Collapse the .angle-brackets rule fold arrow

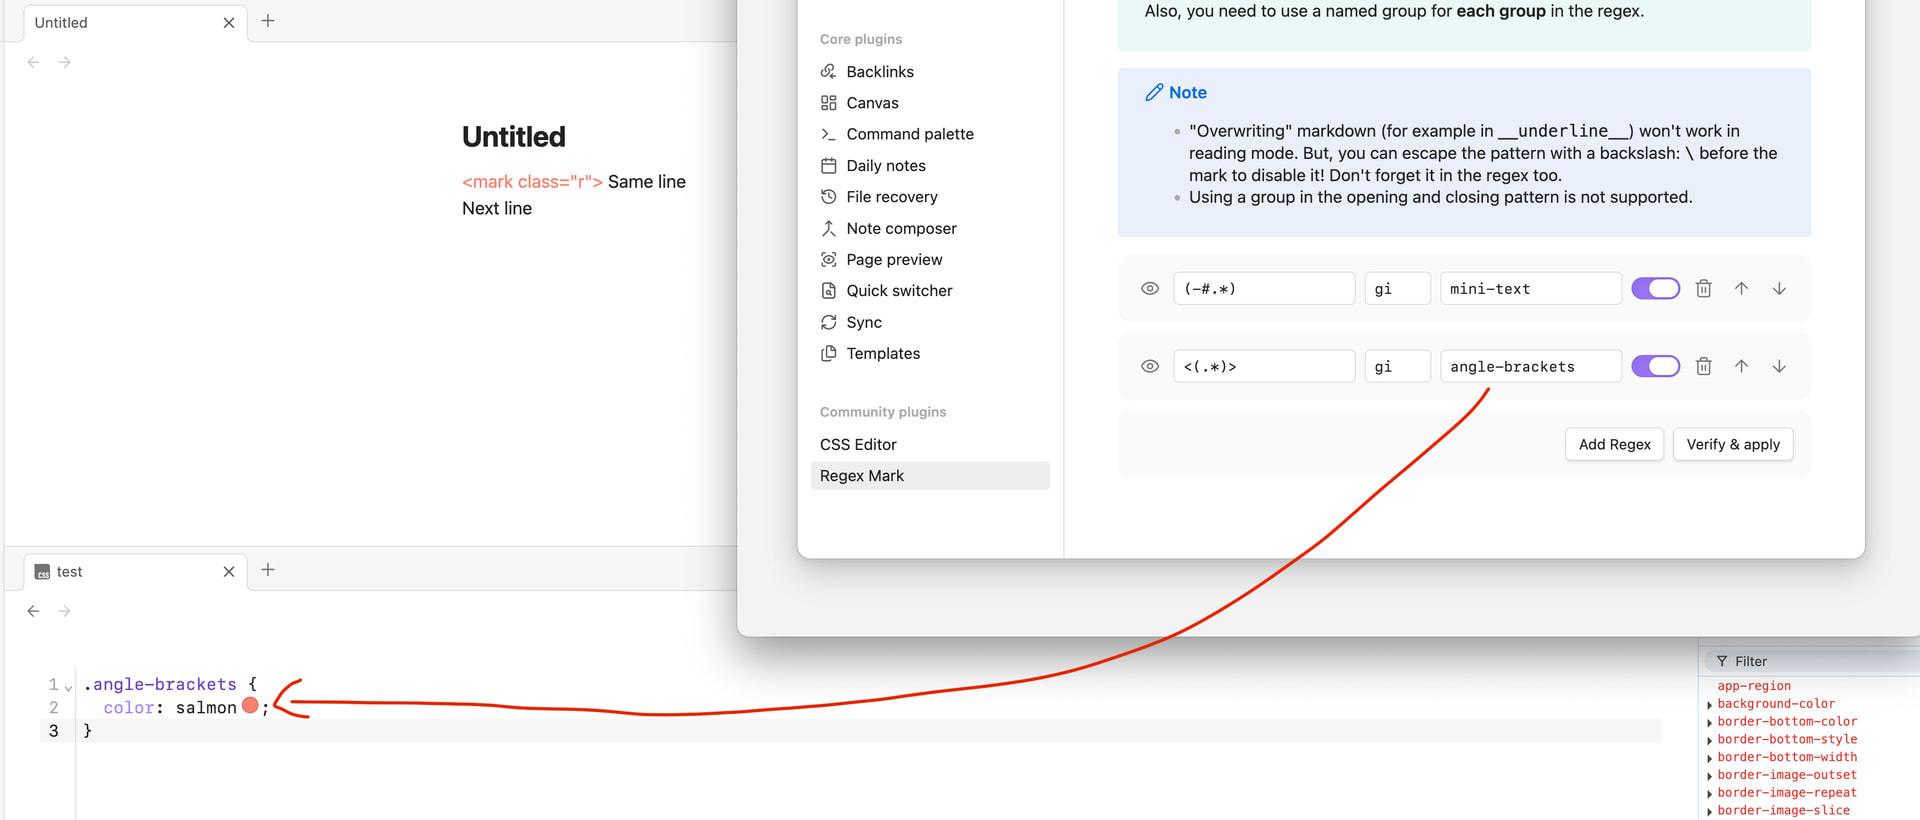coord(68,687)
